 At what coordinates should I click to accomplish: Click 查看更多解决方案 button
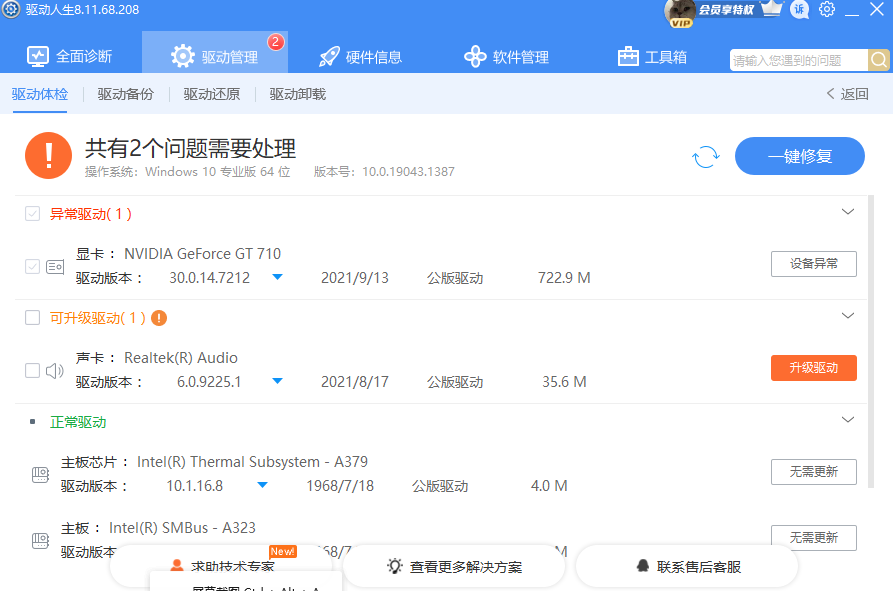454,566
